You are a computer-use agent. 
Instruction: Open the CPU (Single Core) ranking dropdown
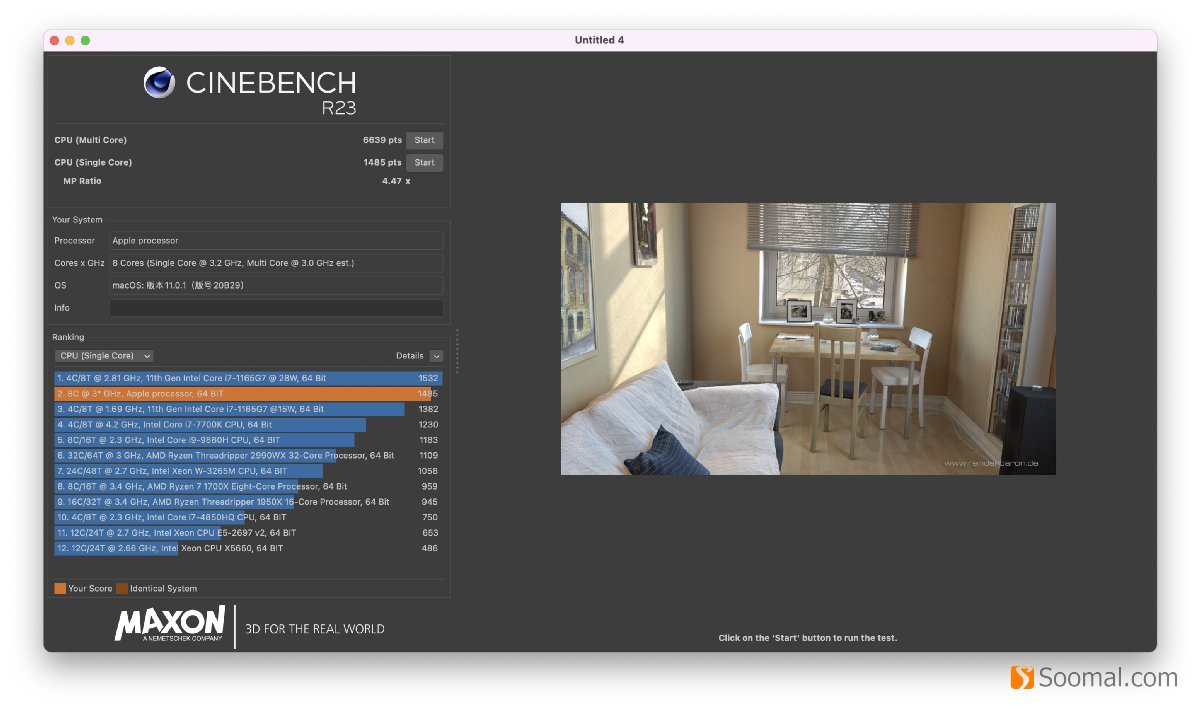(104, 356)
